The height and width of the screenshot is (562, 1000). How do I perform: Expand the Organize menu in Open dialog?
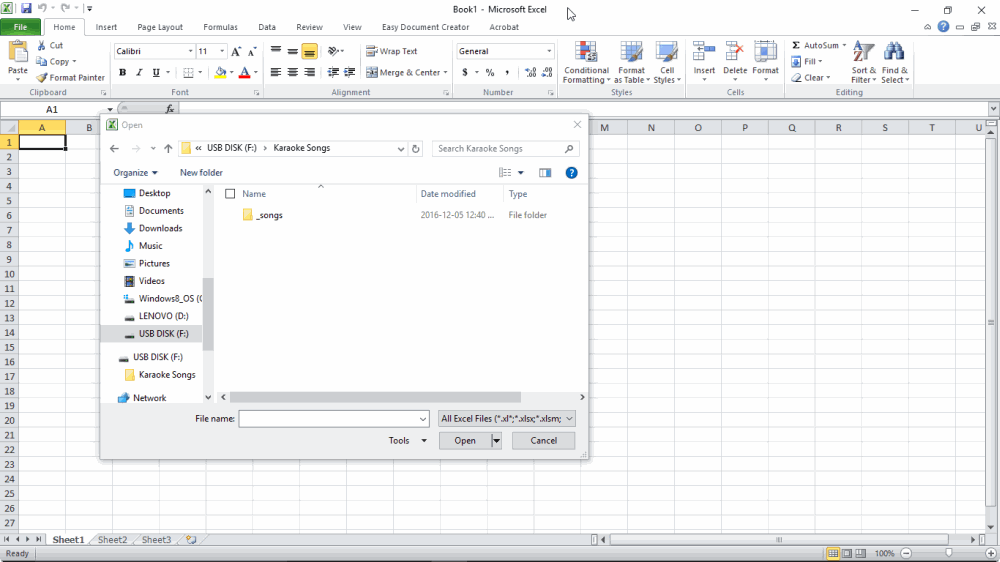(135, 173)
